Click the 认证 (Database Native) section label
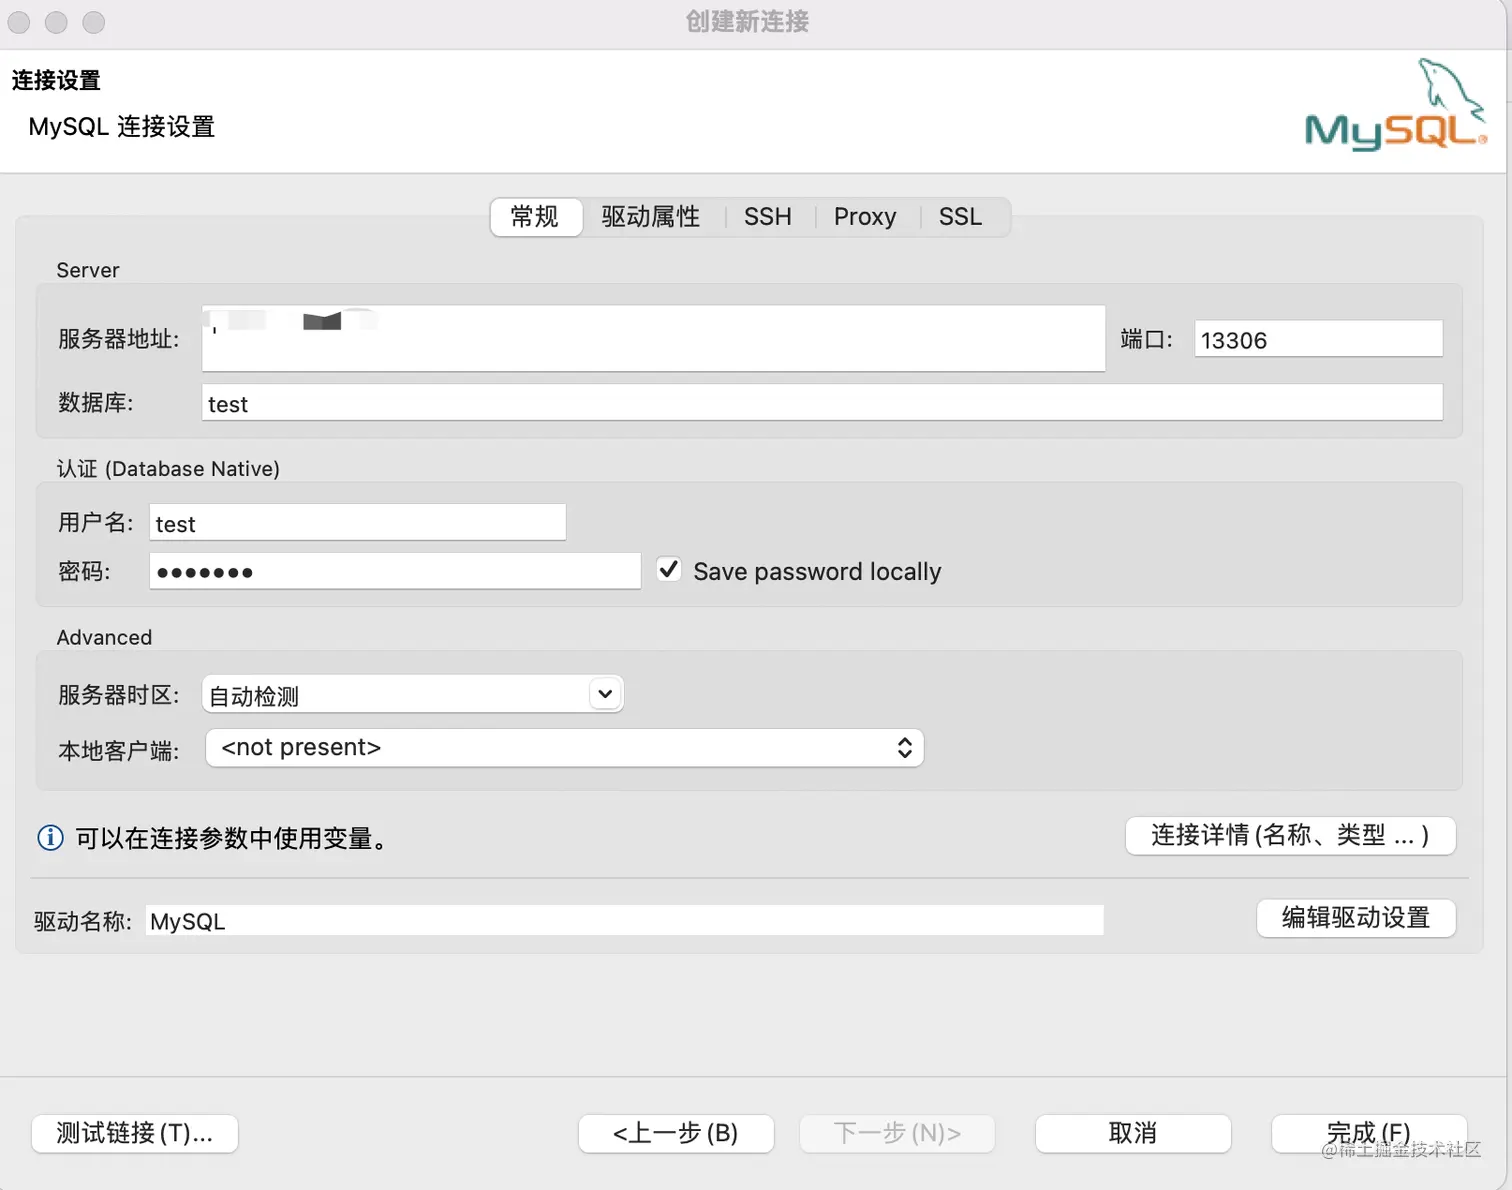Image resolution: width=1512 pixels, height=1190 pixels. (x=168, y=469)
